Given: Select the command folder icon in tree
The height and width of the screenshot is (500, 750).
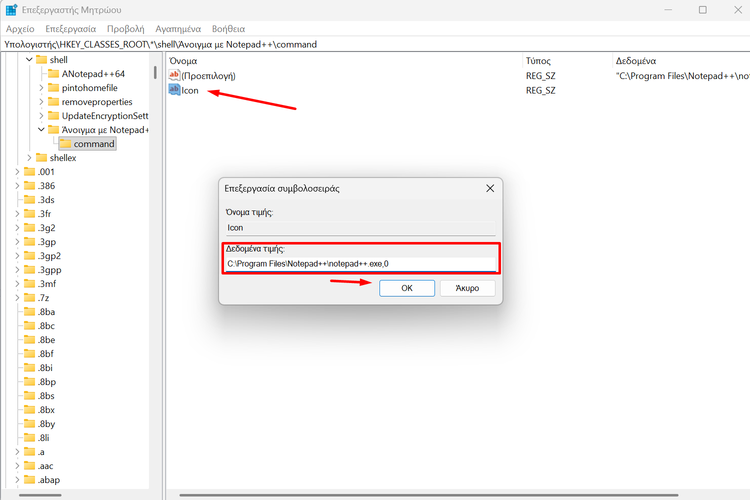Looking at the screenshot, I should (65, 144).
